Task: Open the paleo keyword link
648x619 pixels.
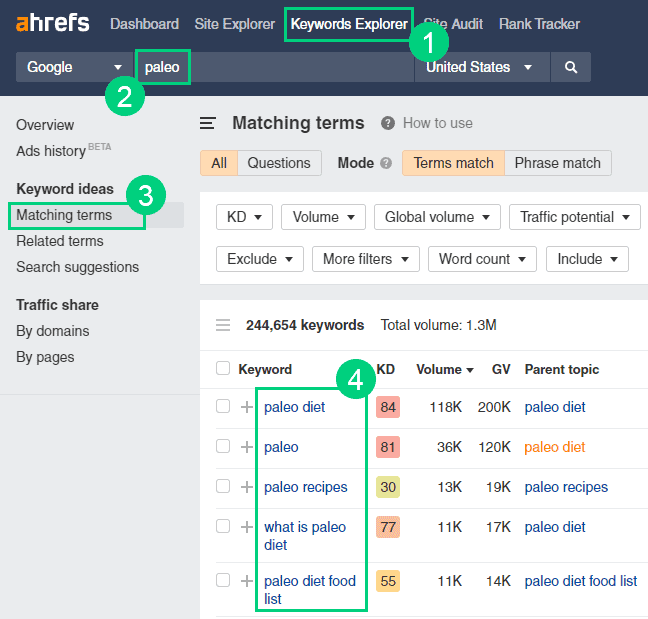Action: (x=281, y=447)
